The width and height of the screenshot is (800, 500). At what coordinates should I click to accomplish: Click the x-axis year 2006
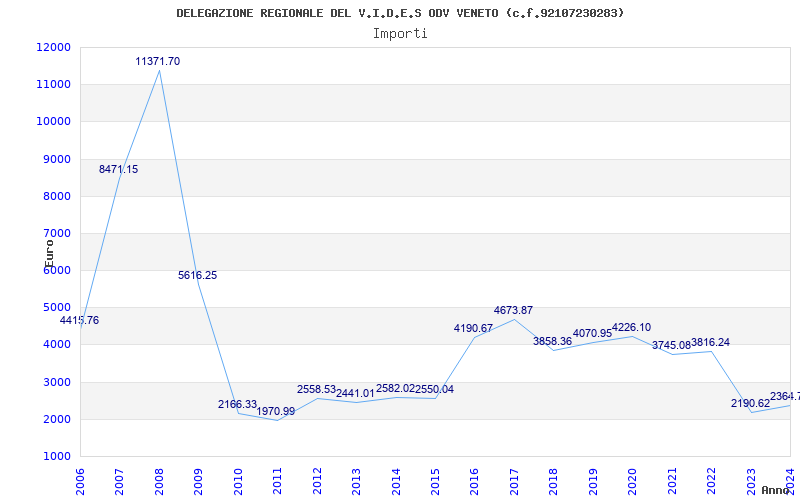tap(80, 480)
